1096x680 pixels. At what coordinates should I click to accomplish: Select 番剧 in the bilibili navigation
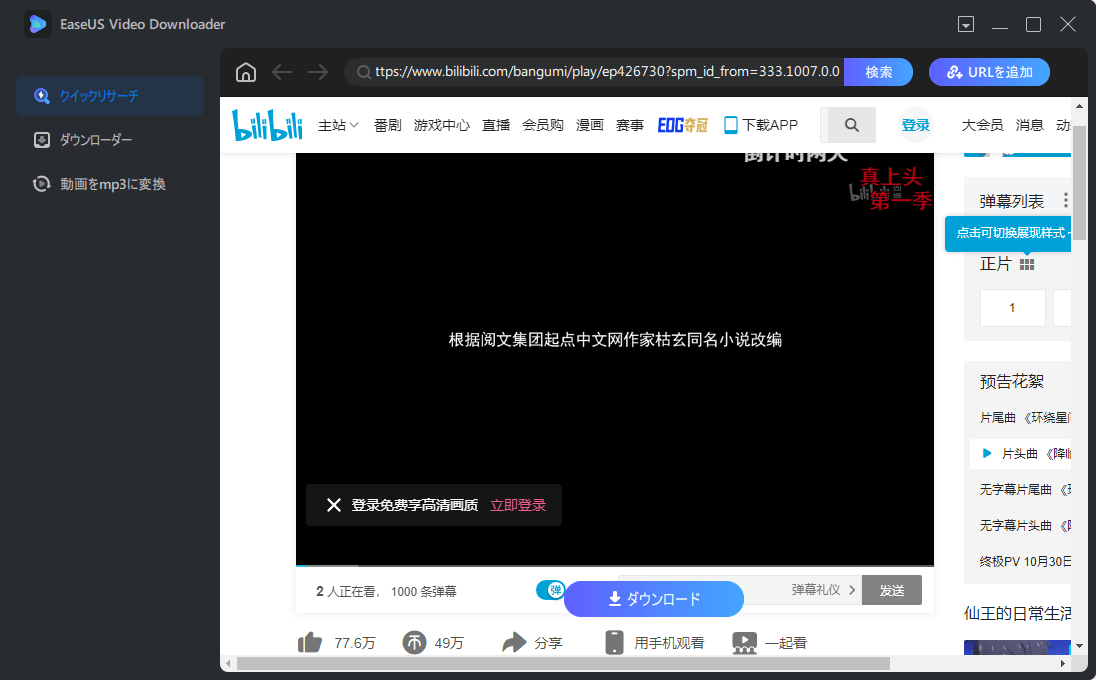click(x=388, y=124)
